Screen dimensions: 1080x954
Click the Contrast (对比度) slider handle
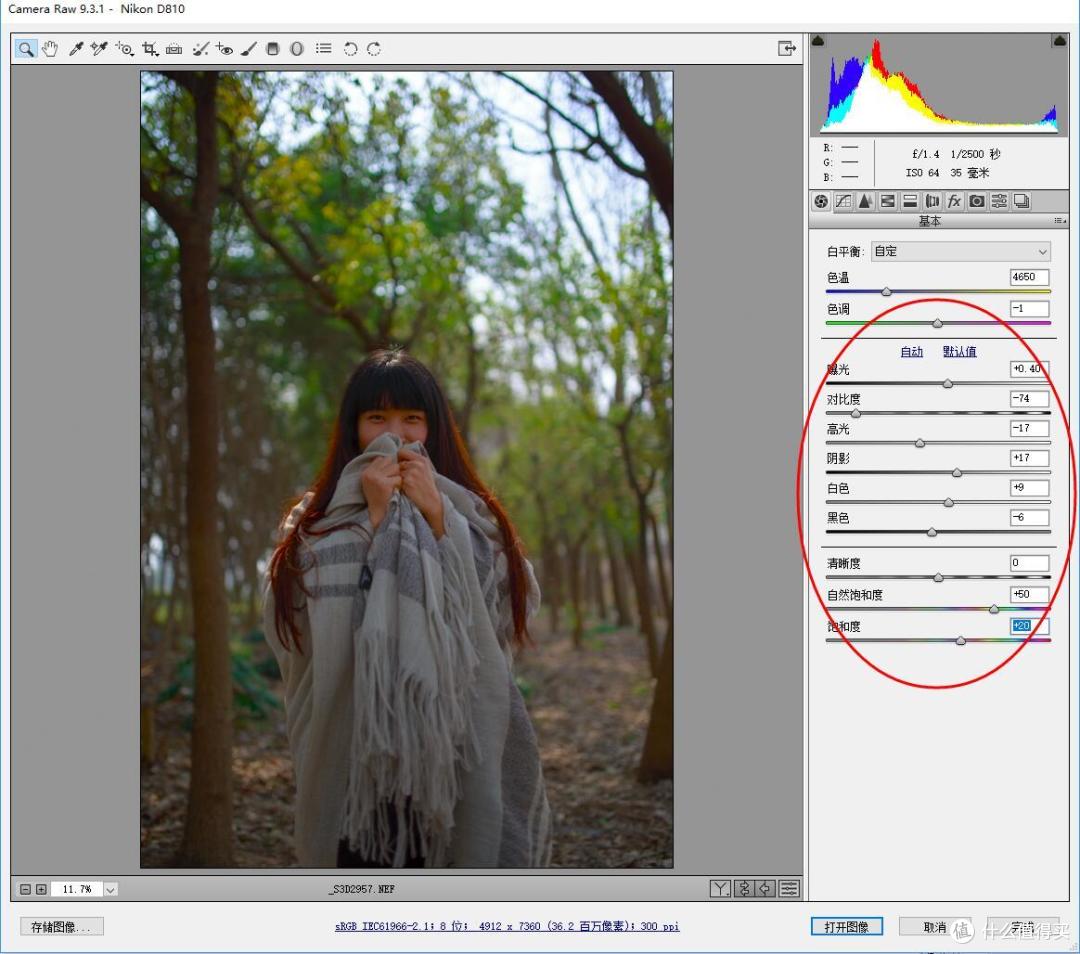[x=855, y=413]
